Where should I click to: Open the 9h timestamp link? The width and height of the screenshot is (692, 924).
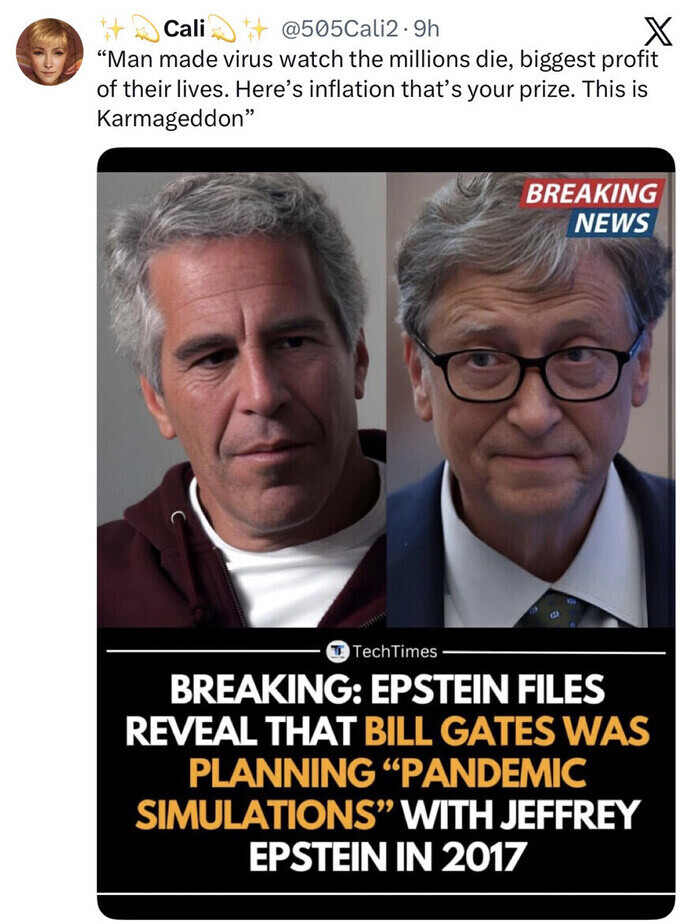pos(427,28)
